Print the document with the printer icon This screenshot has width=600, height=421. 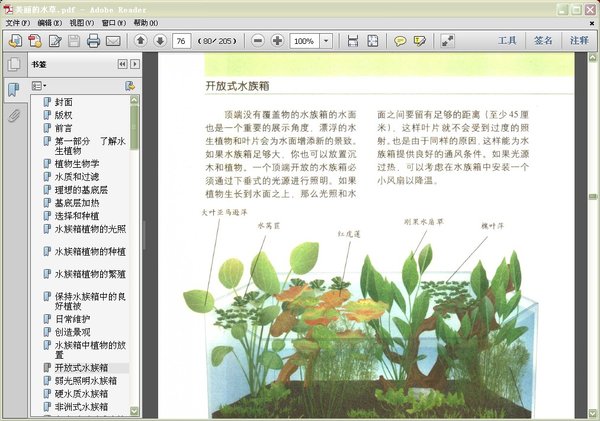(93, 41)
